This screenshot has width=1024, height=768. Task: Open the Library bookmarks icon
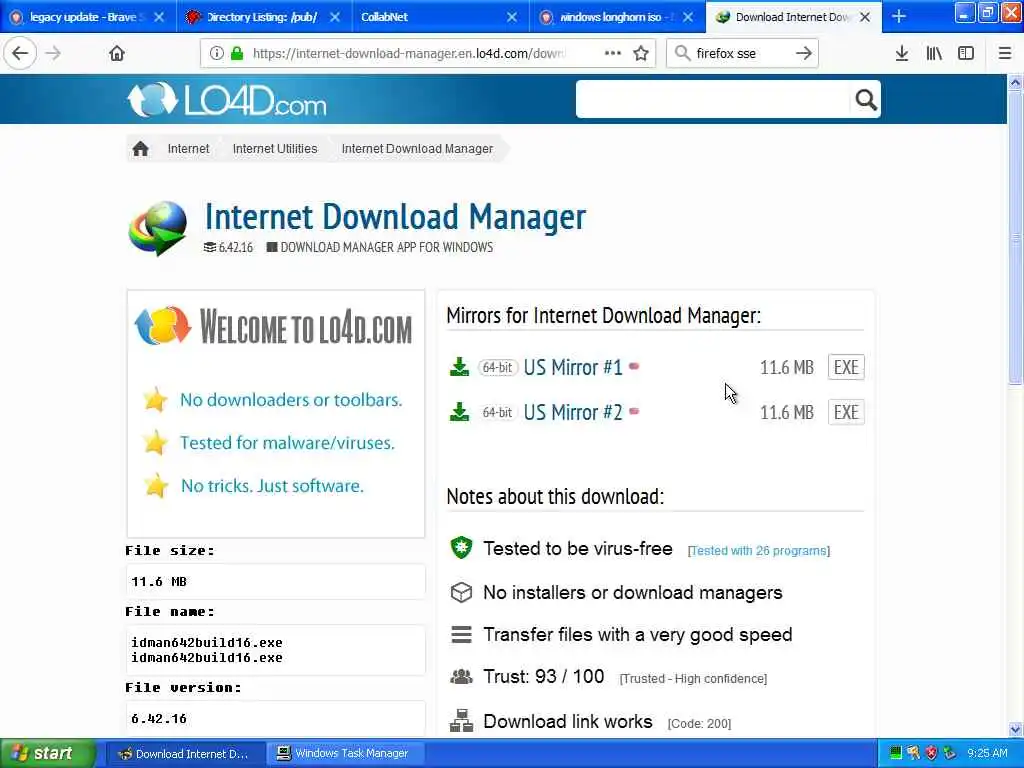pyautogui.click(x=935, y=54)
